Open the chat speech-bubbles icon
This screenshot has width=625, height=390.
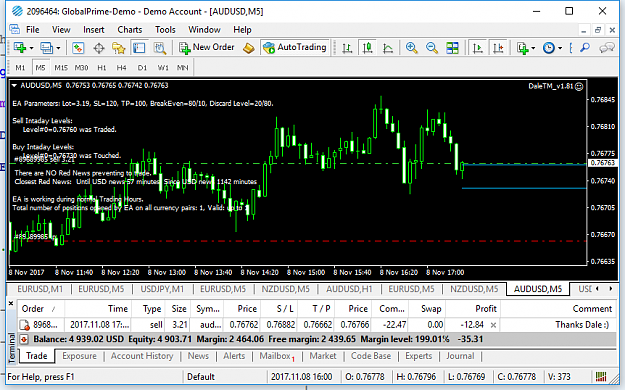click(x=607, y=48)
